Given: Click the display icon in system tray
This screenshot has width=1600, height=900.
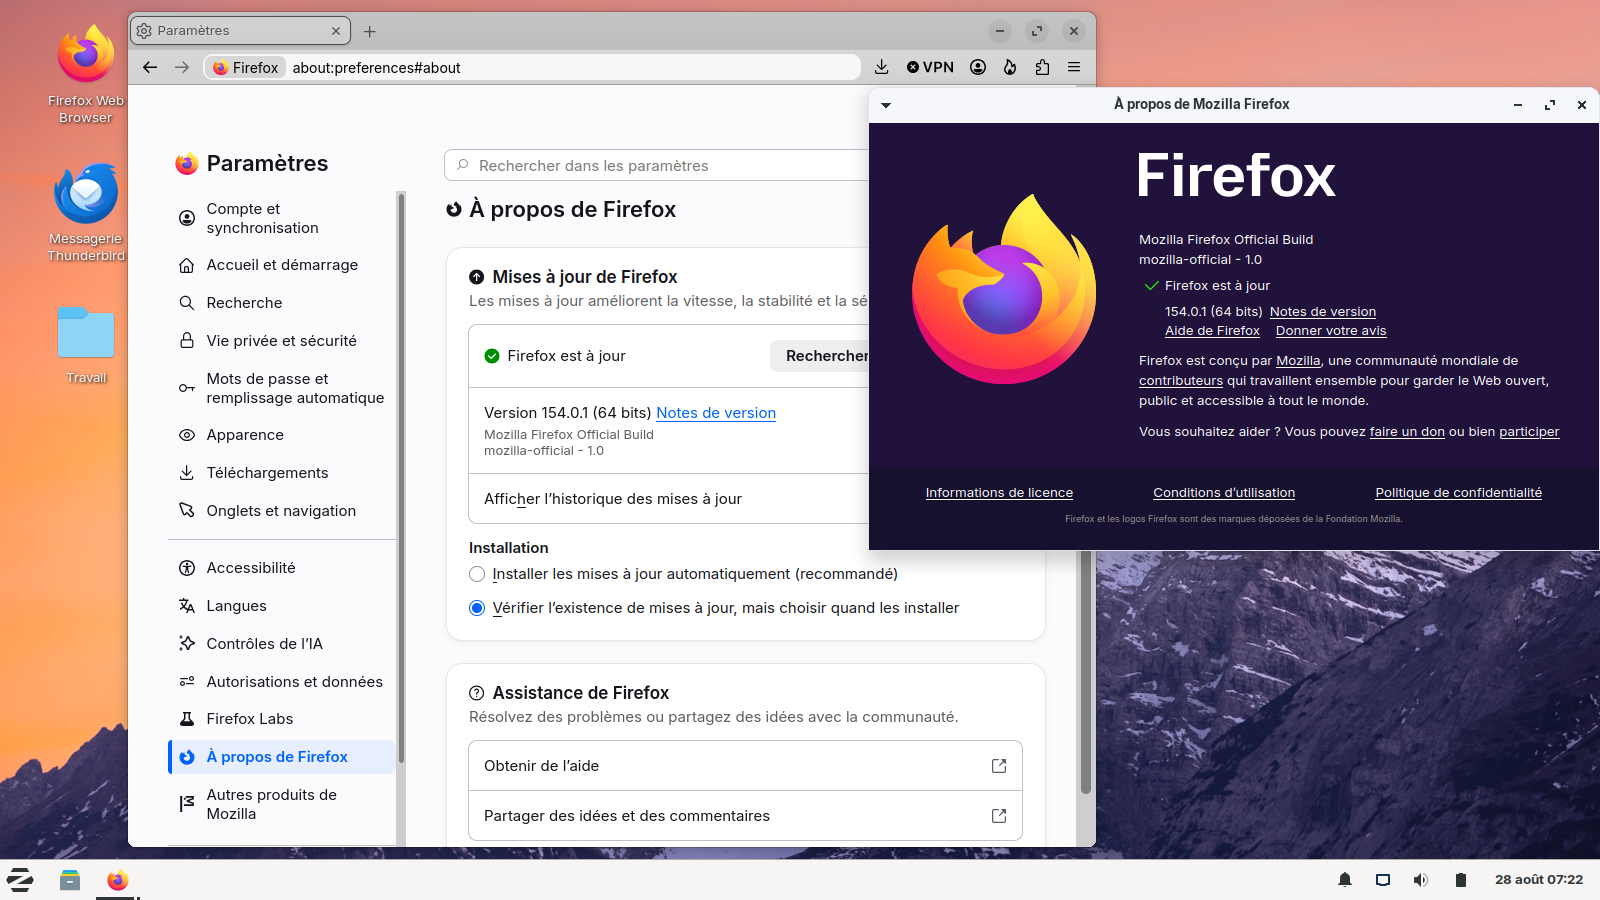Looking at the screenshot, I should [1383, 880].
